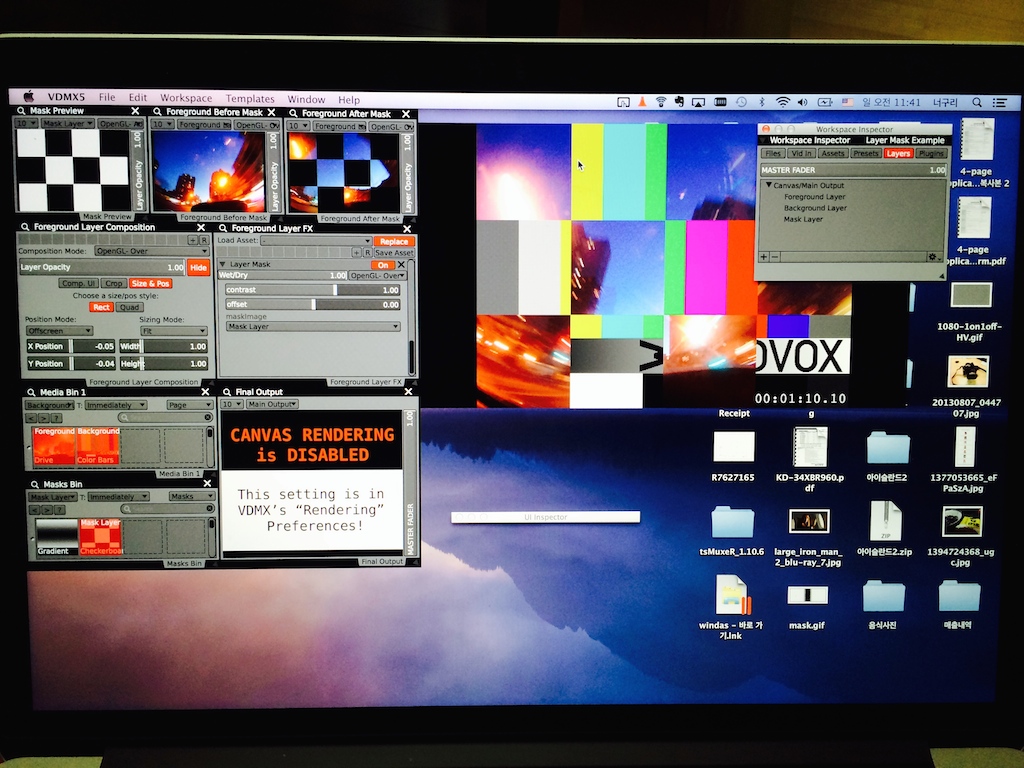Viewport: 1024px width, 768px height.
Task: Click the R button in Foreground Layer FX
Action: click(368, 253)
